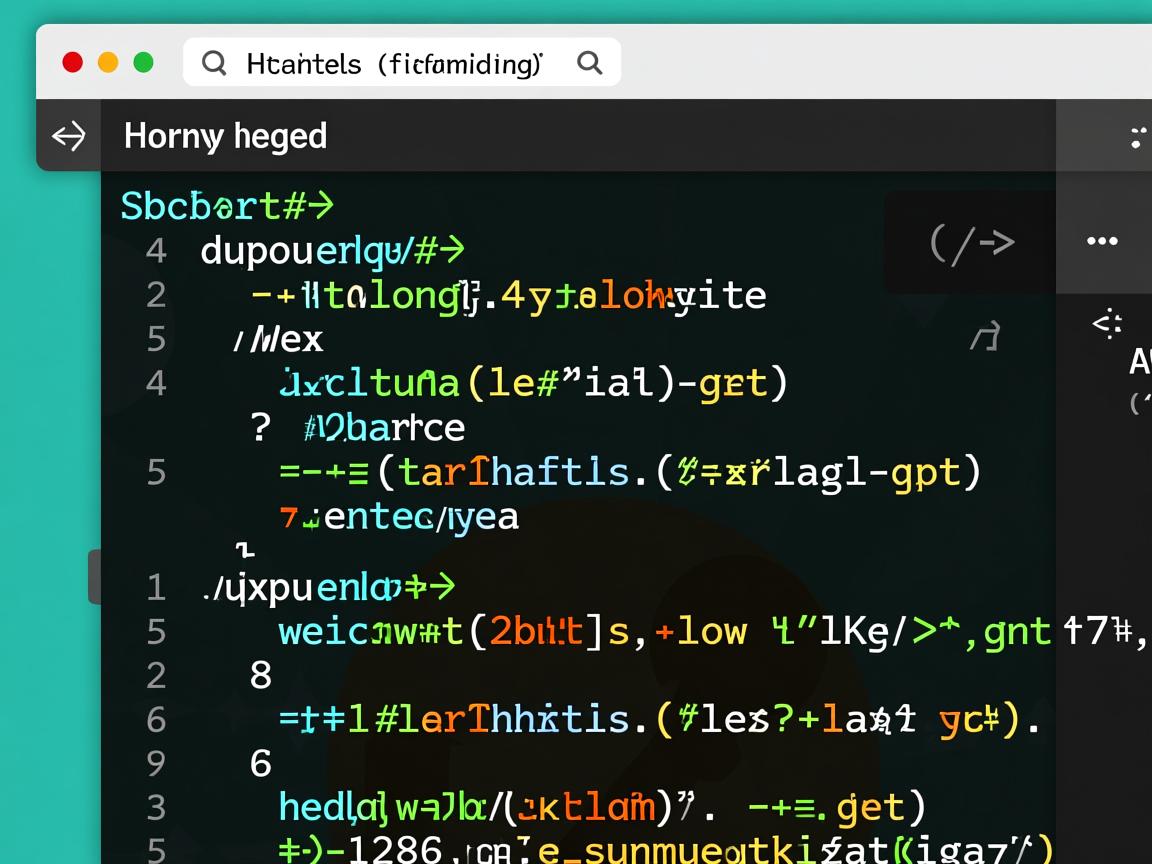This screenshot has height=864, width=1152.
Task: Click the small white glyph below the 7.entec/iyea line
Action: tap(245, 549)
